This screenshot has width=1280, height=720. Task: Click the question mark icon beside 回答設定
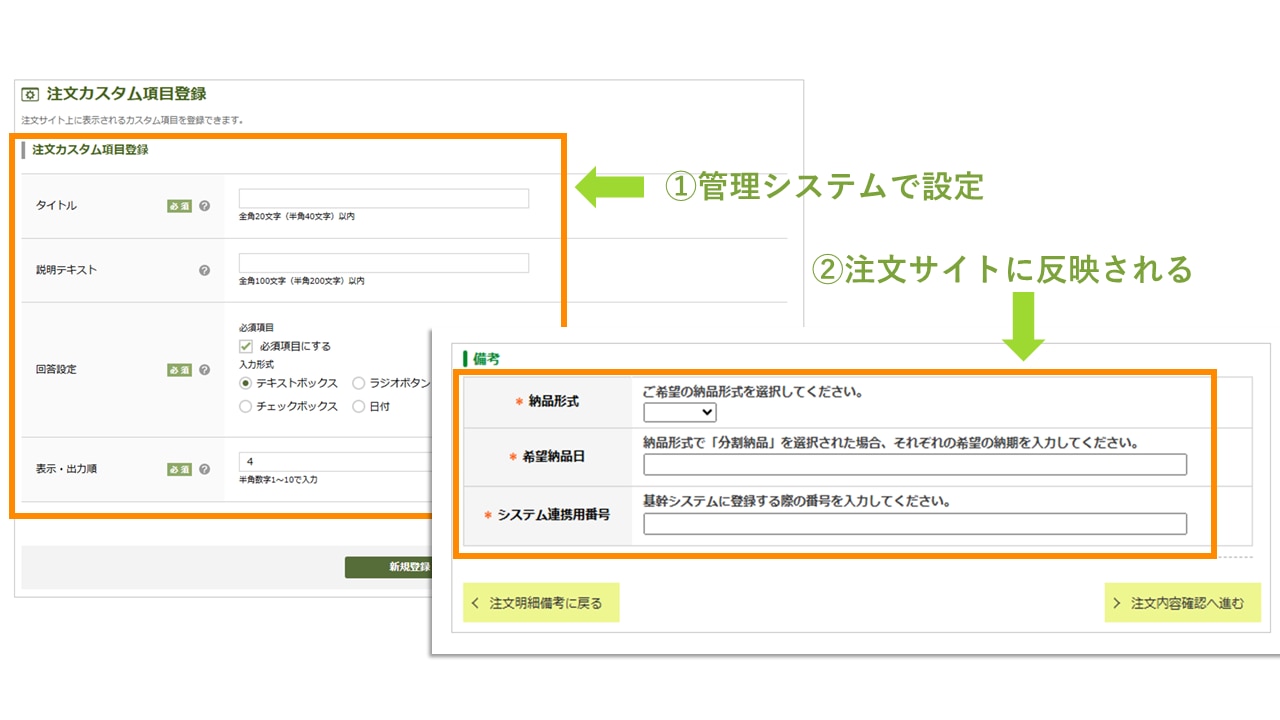(205, 370)
